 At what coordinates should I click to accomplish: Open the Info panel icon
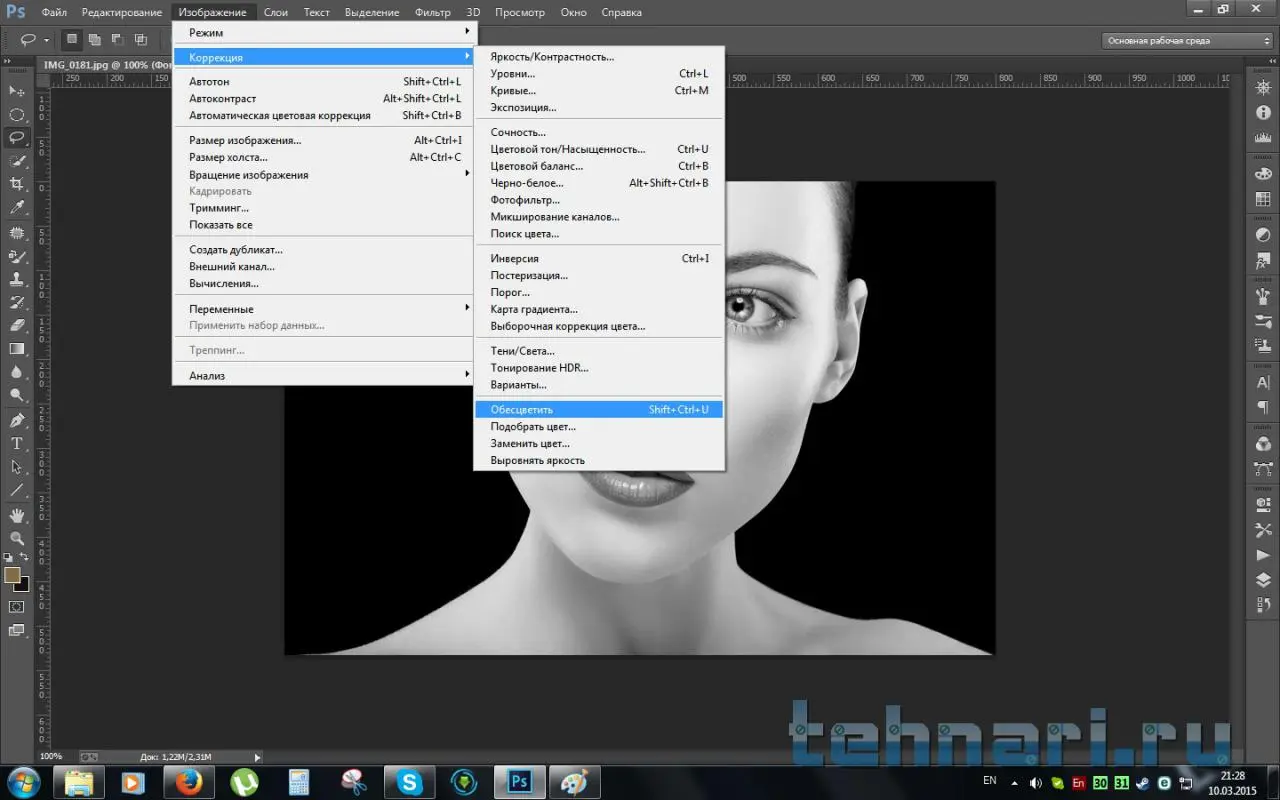(1263, 113)
